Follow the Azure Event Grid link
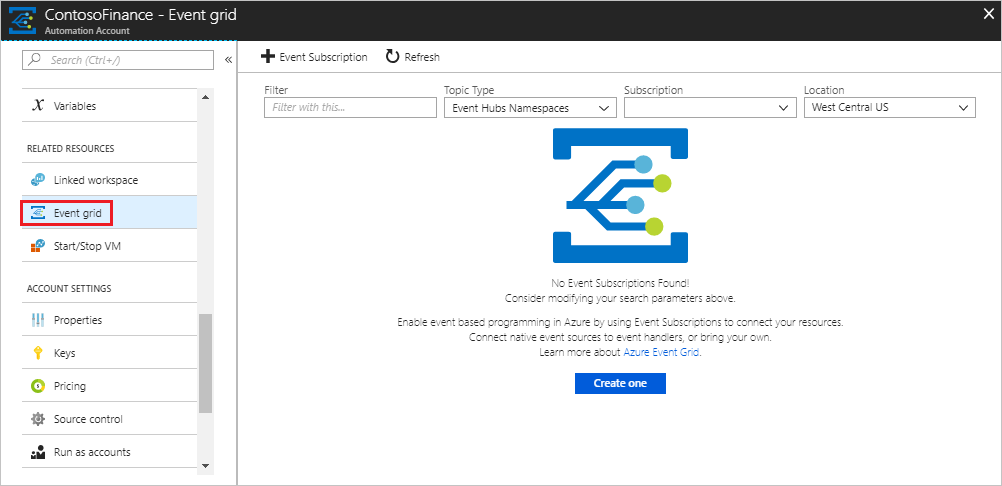 661,352
